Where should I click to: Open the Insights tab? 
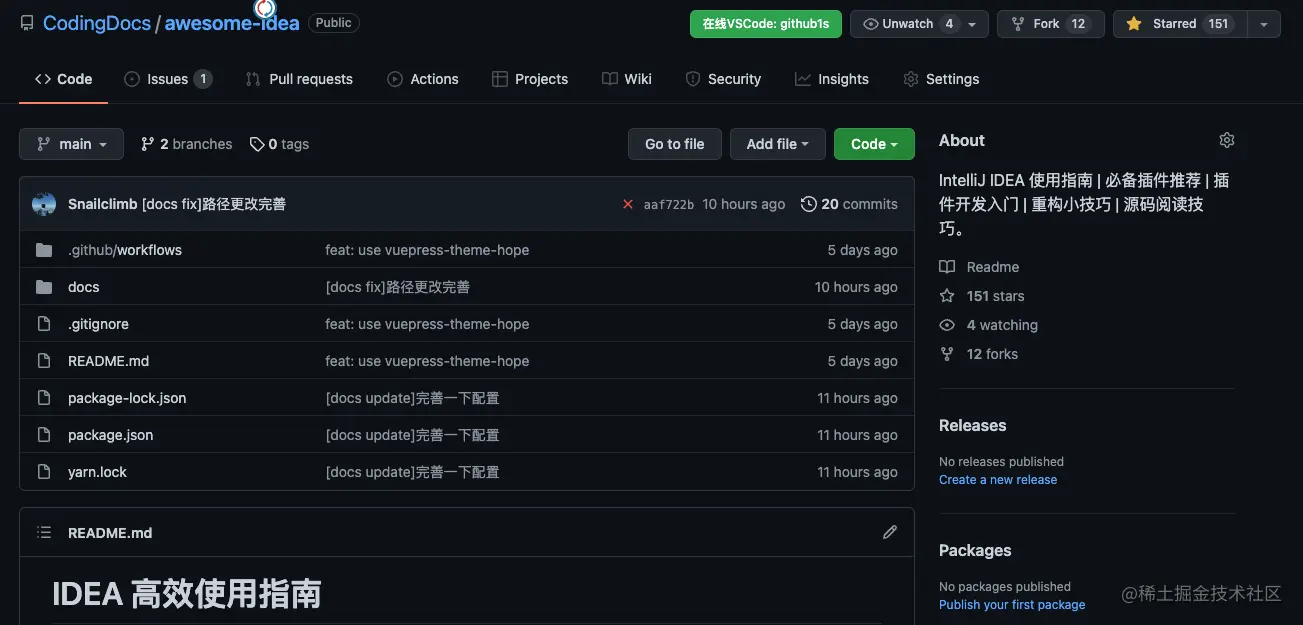tap(832, 79)
